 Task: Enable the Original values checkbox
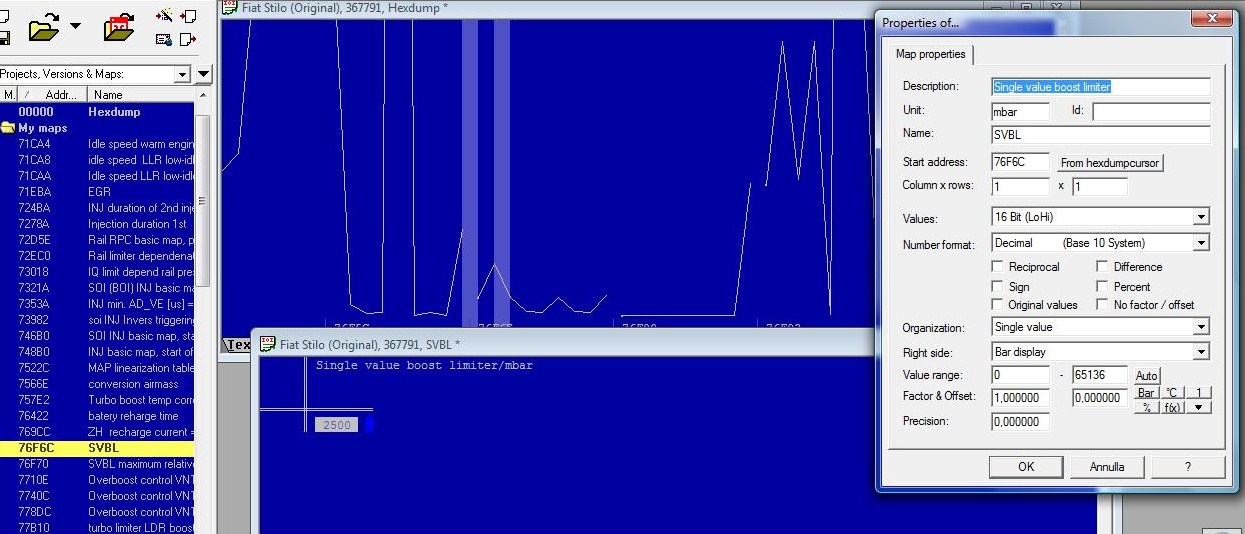997,305
